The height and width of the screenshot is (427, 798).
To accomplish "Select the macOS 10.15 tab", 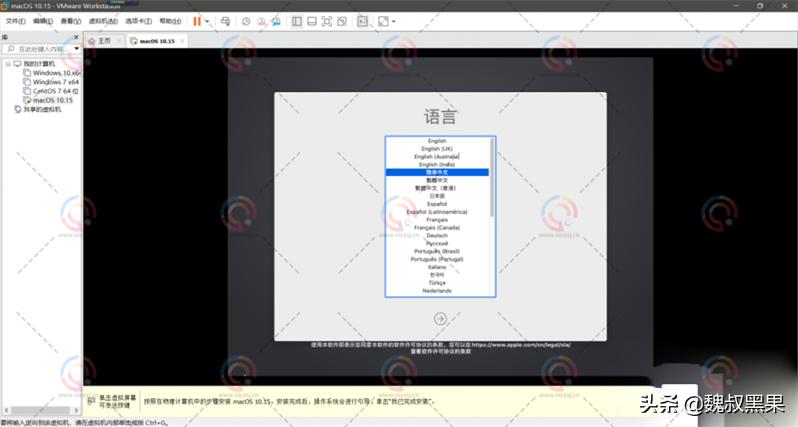I will (157, 41).
